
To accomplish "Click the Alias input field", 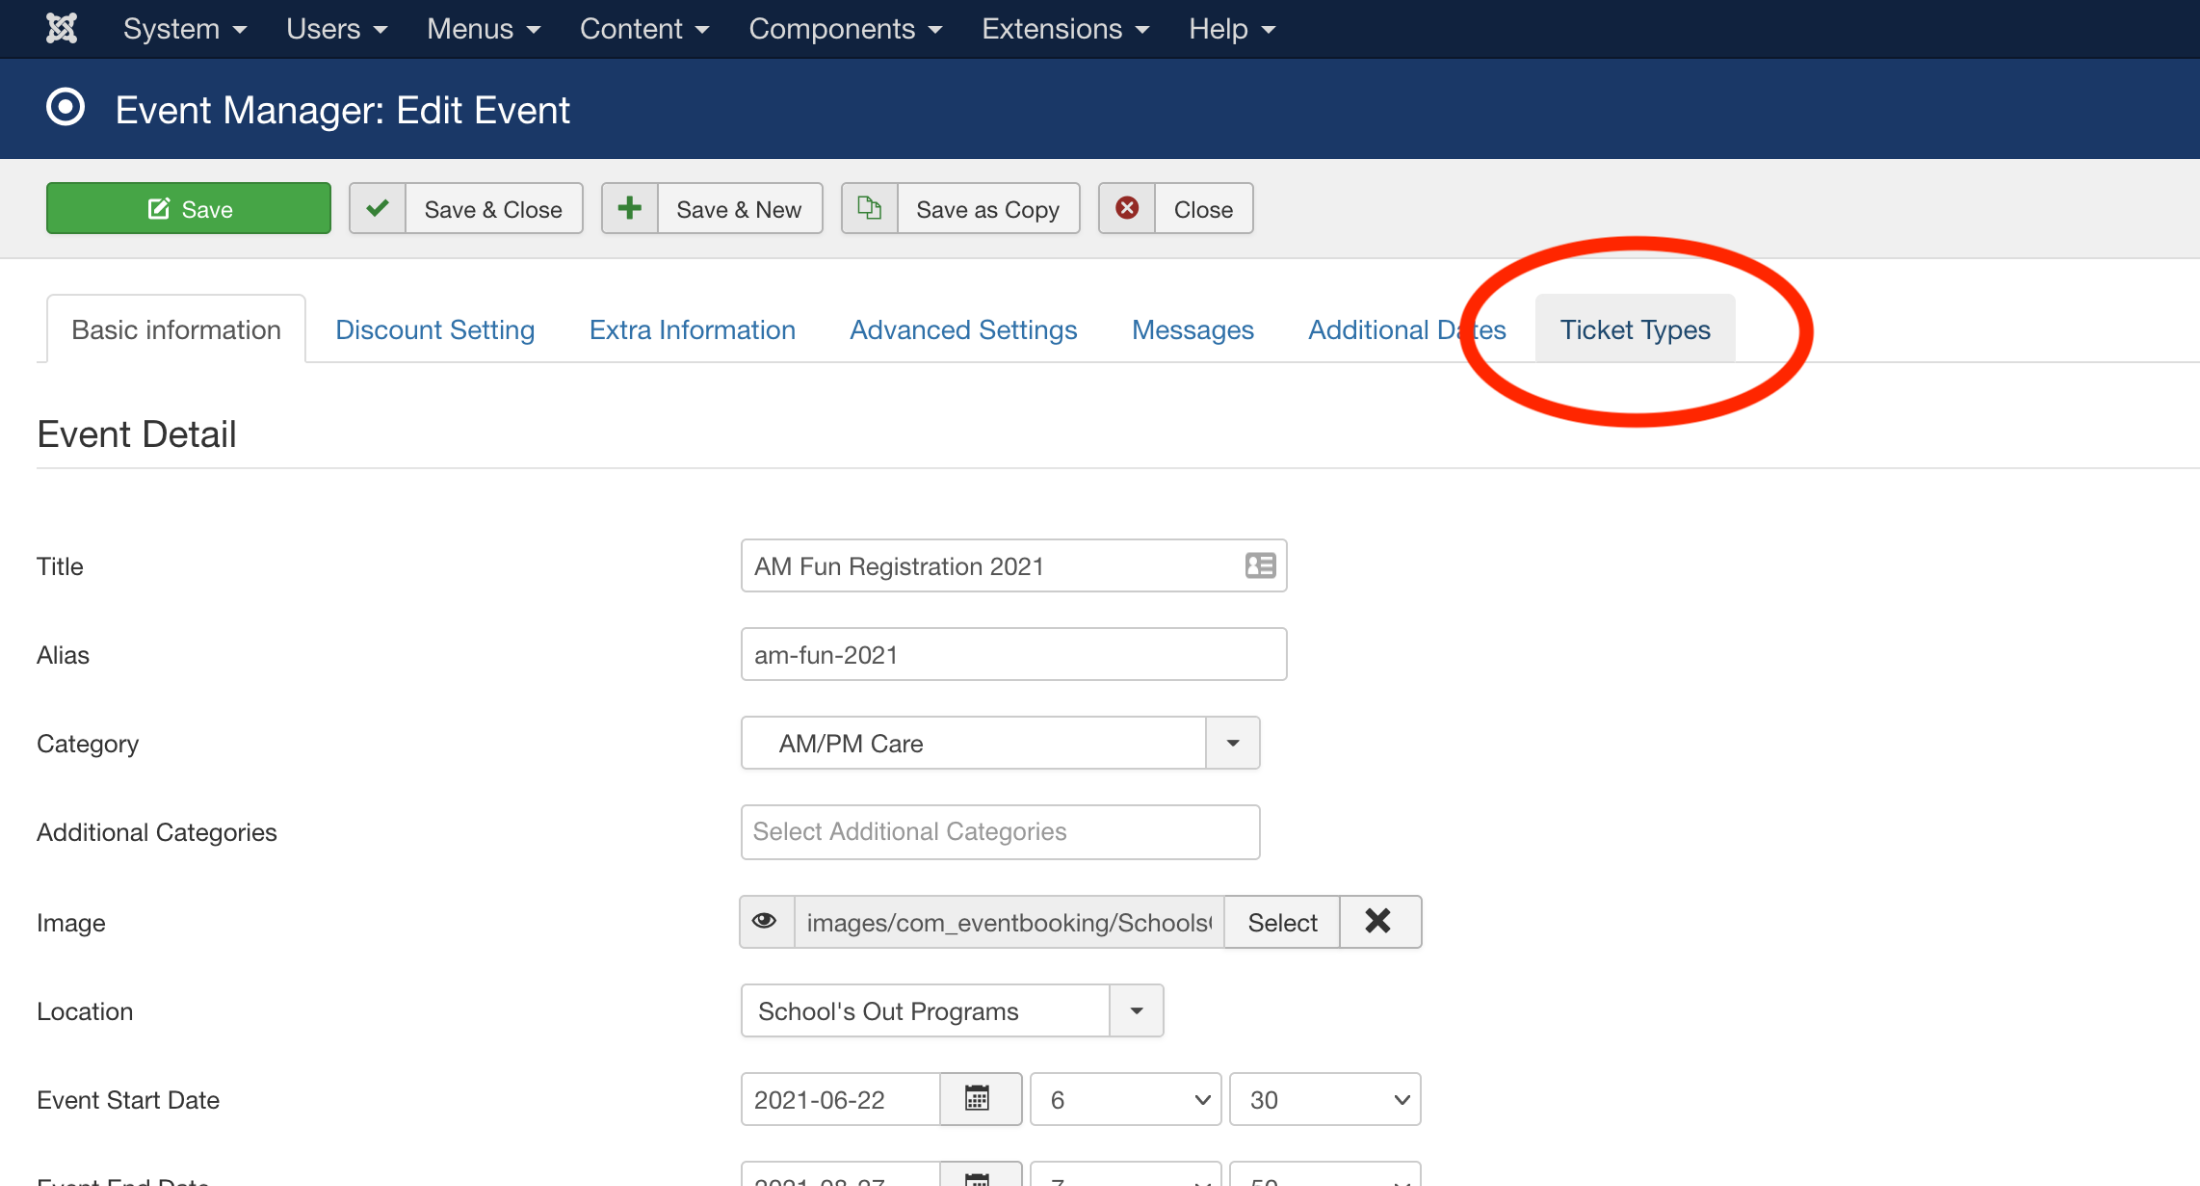I will point(1013,655).
